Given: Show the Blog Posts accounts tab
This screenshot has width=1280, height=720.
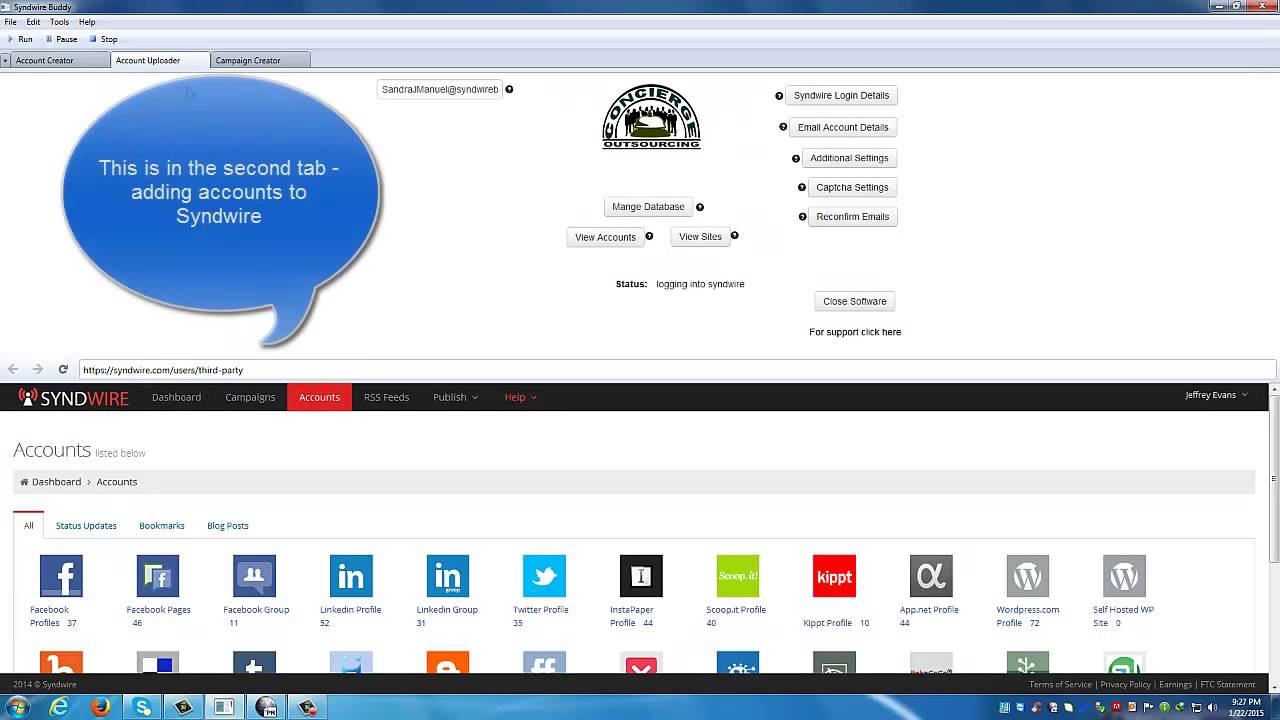Looking at the screenshot, I should [x=228, y=525].
